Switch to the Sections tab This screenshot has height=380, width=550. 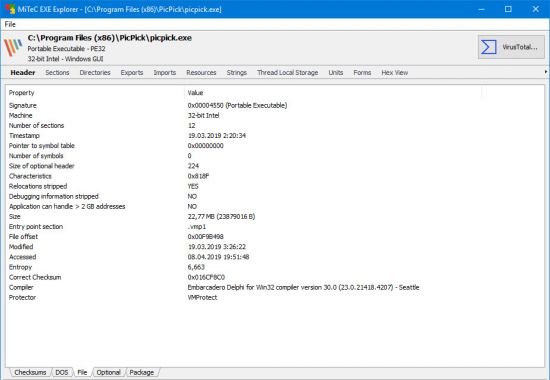coord(57,73)
